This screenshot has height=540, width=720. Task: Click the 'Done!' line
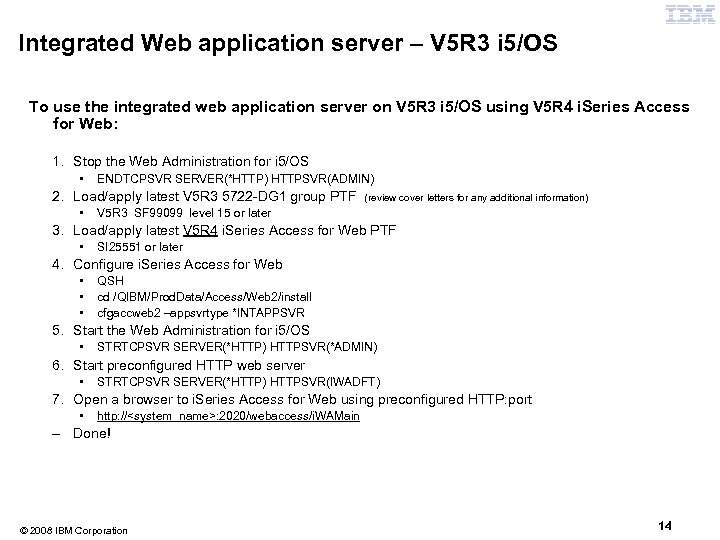coord(92,433)
